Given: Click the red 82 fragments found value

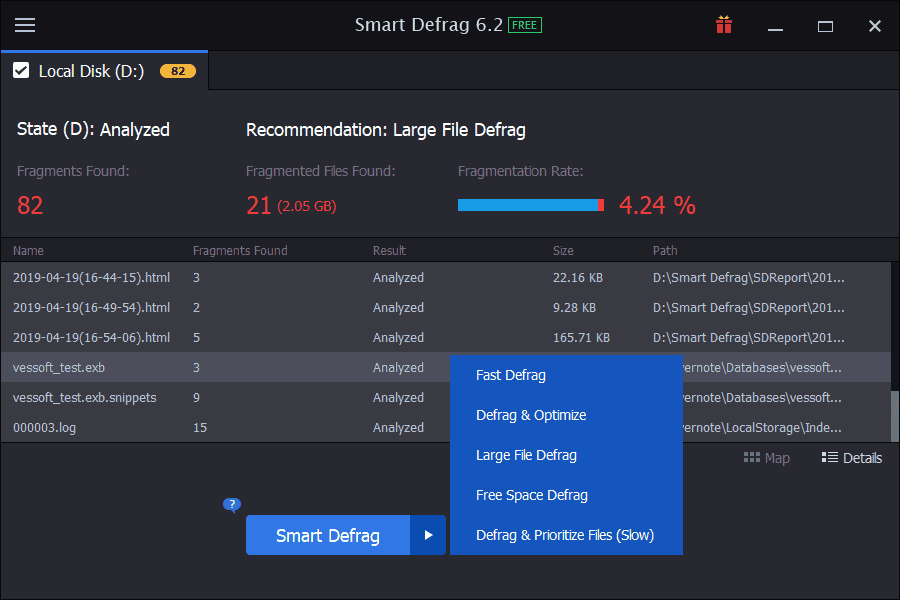Looking at the screenshot, I should [x=30, y=205].
